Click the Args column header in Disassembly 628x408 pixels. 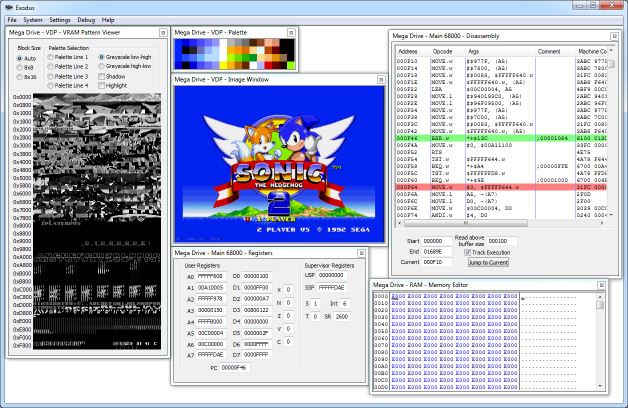point(500,52)
